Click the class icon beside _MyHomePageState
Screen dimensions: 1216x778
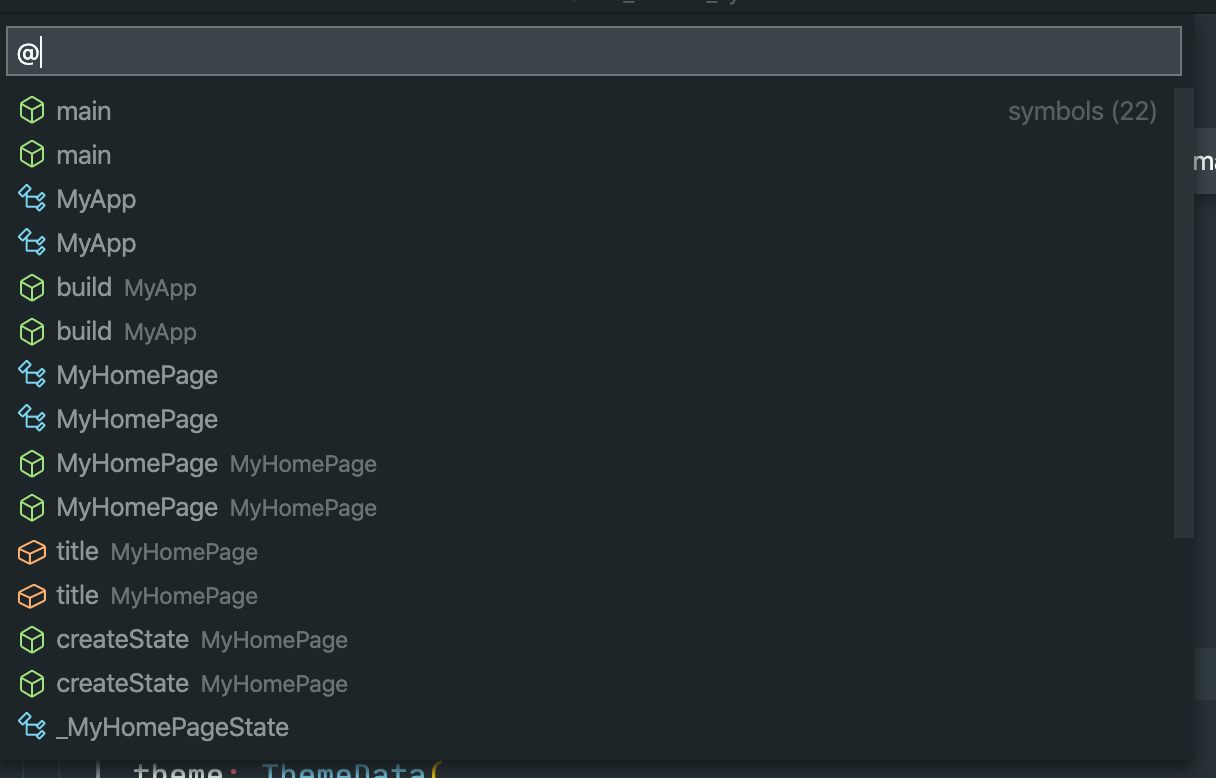click(x=32, y=727)
